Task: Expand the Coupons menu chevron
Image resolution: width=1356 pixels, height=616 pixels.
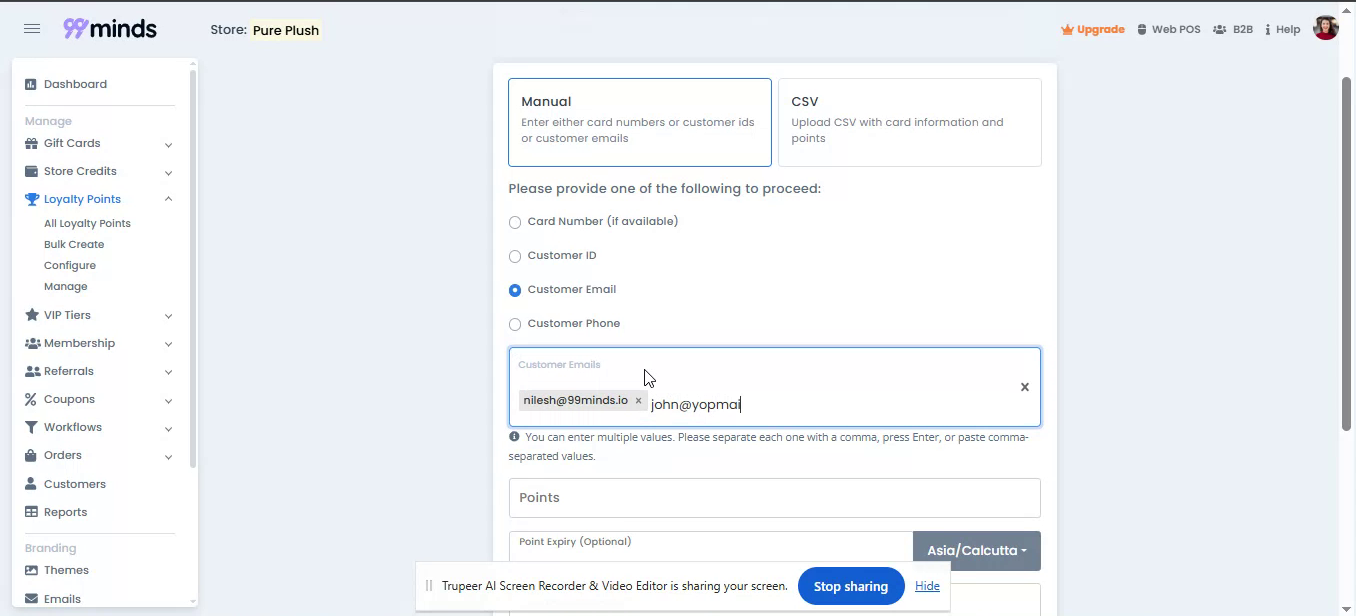Action: coord(168,400)
